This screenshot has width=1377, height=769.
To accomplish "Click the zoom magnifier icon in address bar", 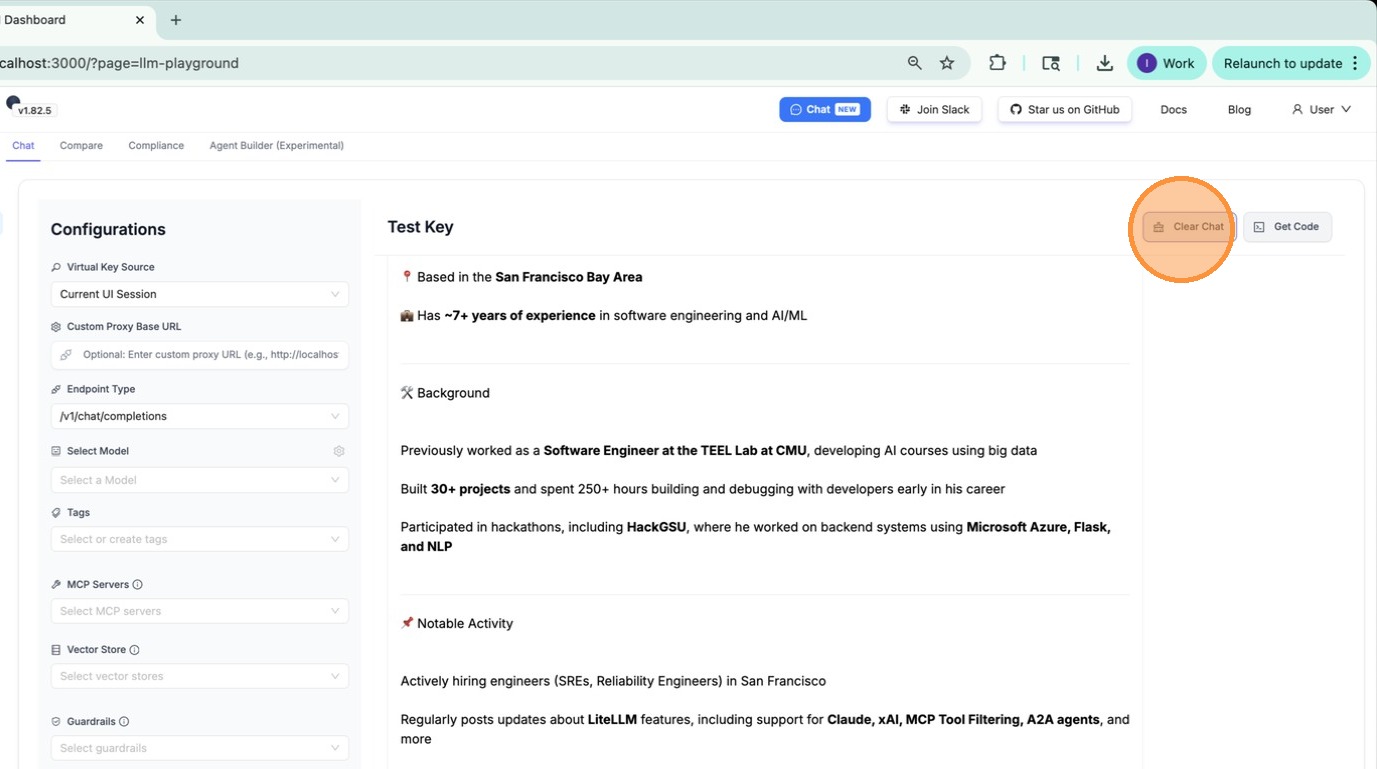I will tap(914, 63).
